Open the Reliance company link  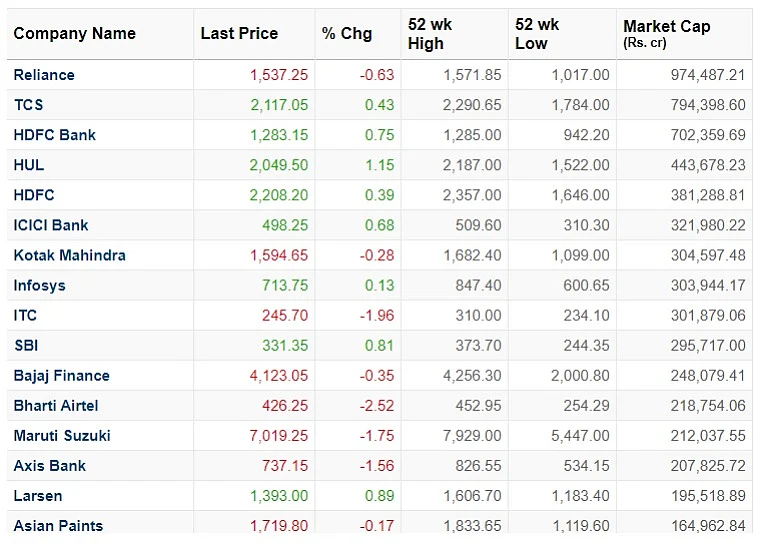pyautogui.click(x=44, y=75)
